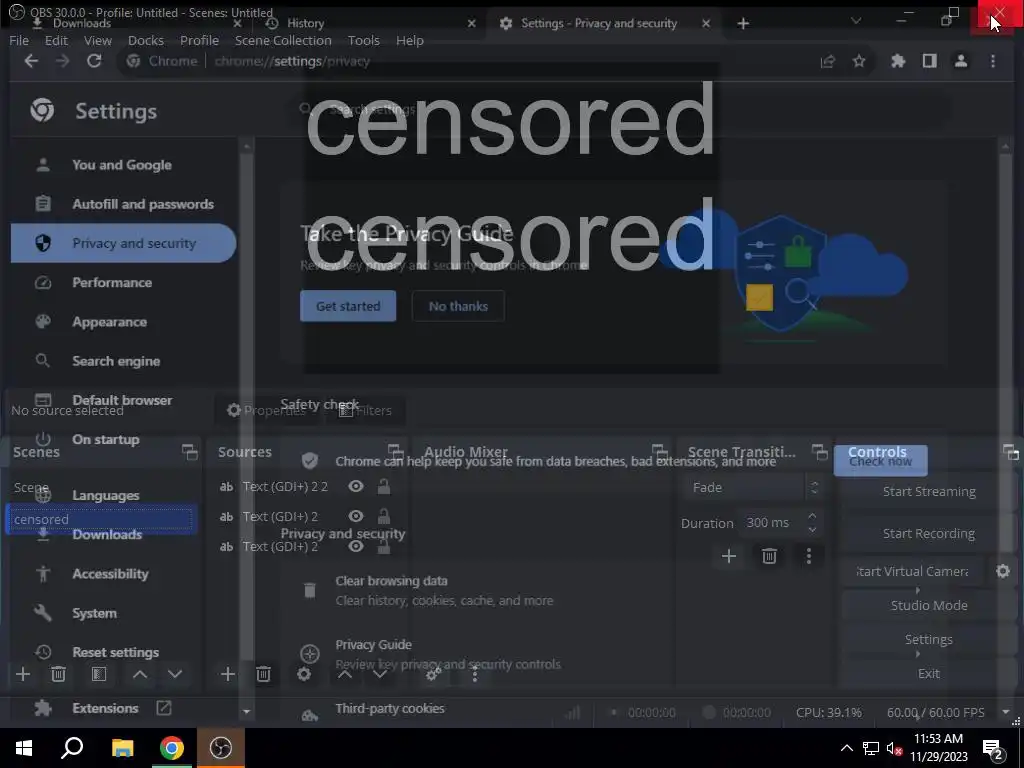The height and width of the screenshot is (768, 1024).
Task: Reload the Chrome settings page
Action: (x=94, y=61)
